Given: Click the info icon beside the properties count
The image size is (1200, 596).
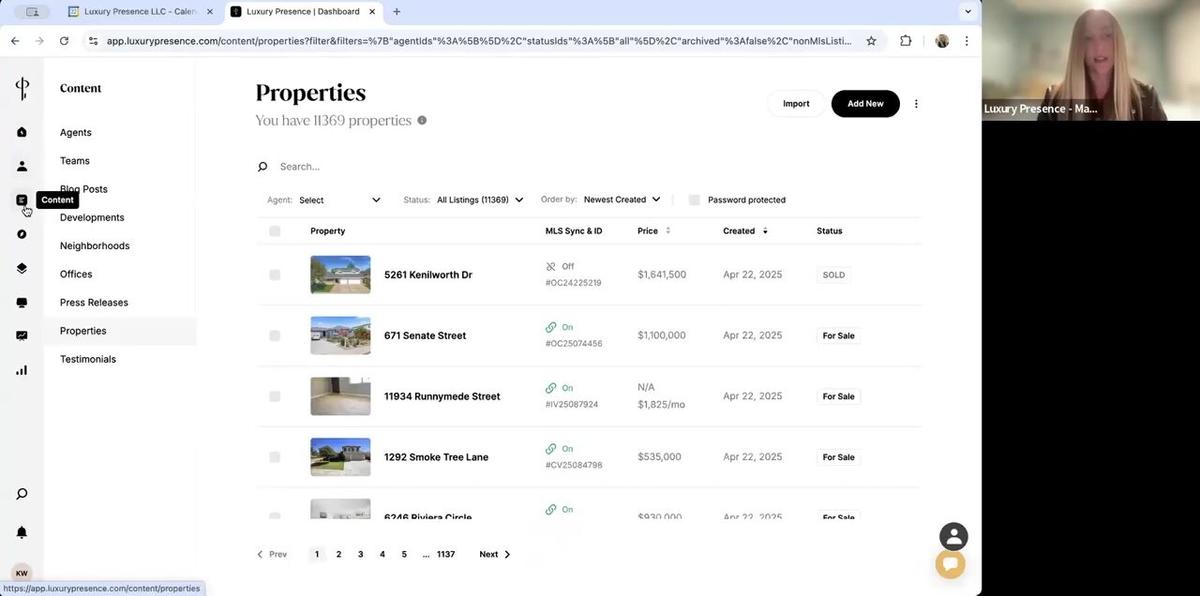Looking at the screenshot, I should (x=422, y=120).
